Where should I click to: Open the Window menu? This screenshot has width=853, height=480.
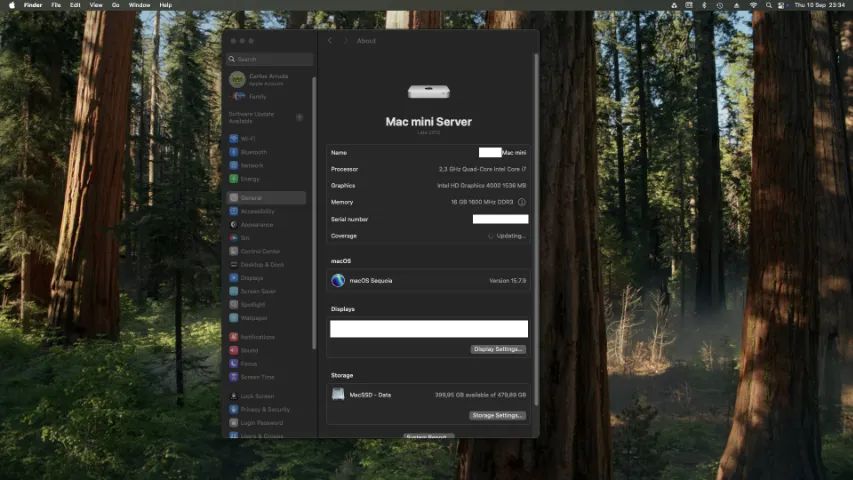[139, 5]
